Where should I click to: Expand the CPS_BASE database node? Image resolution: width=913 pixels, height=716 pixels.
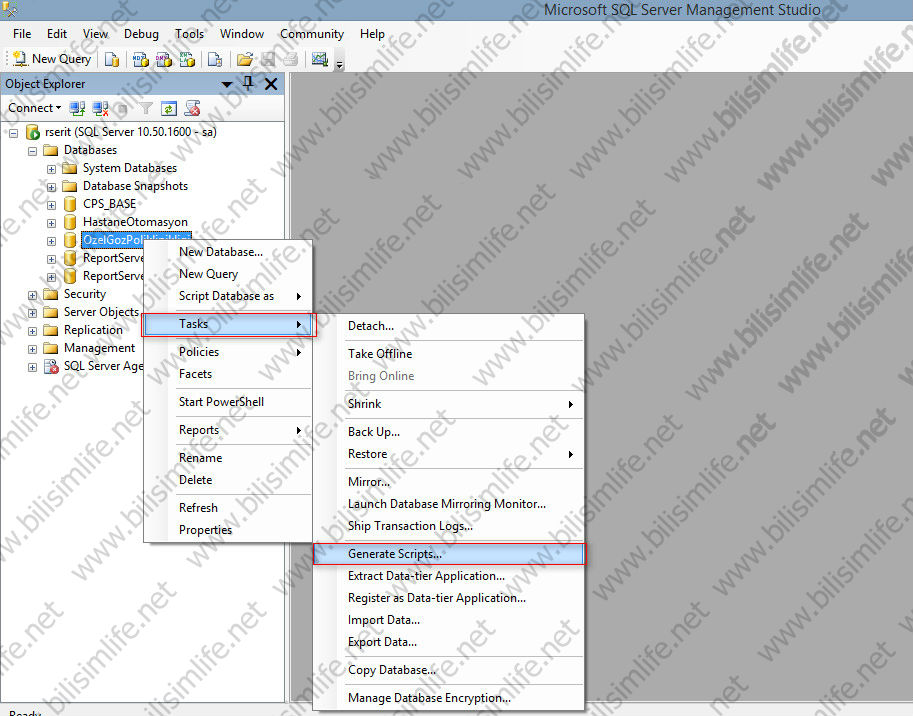[x=51, y=205]
